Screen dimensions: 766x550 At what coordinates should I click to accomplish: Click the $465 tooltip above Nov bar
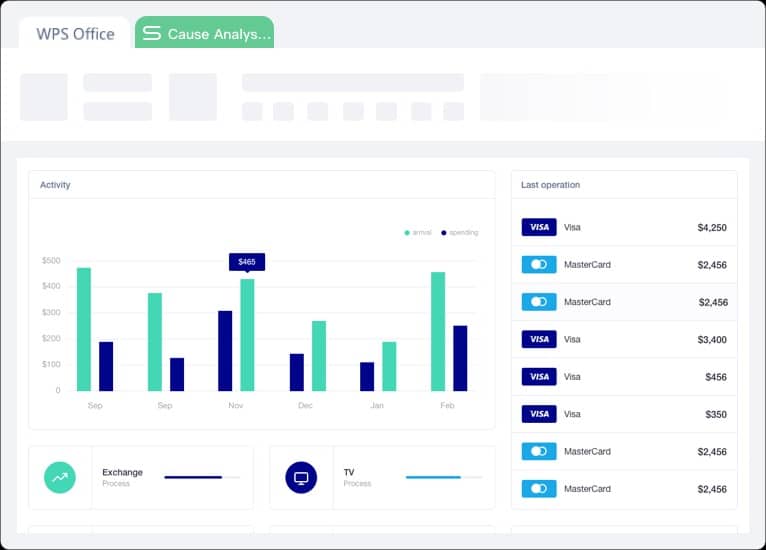coord(247,262)
